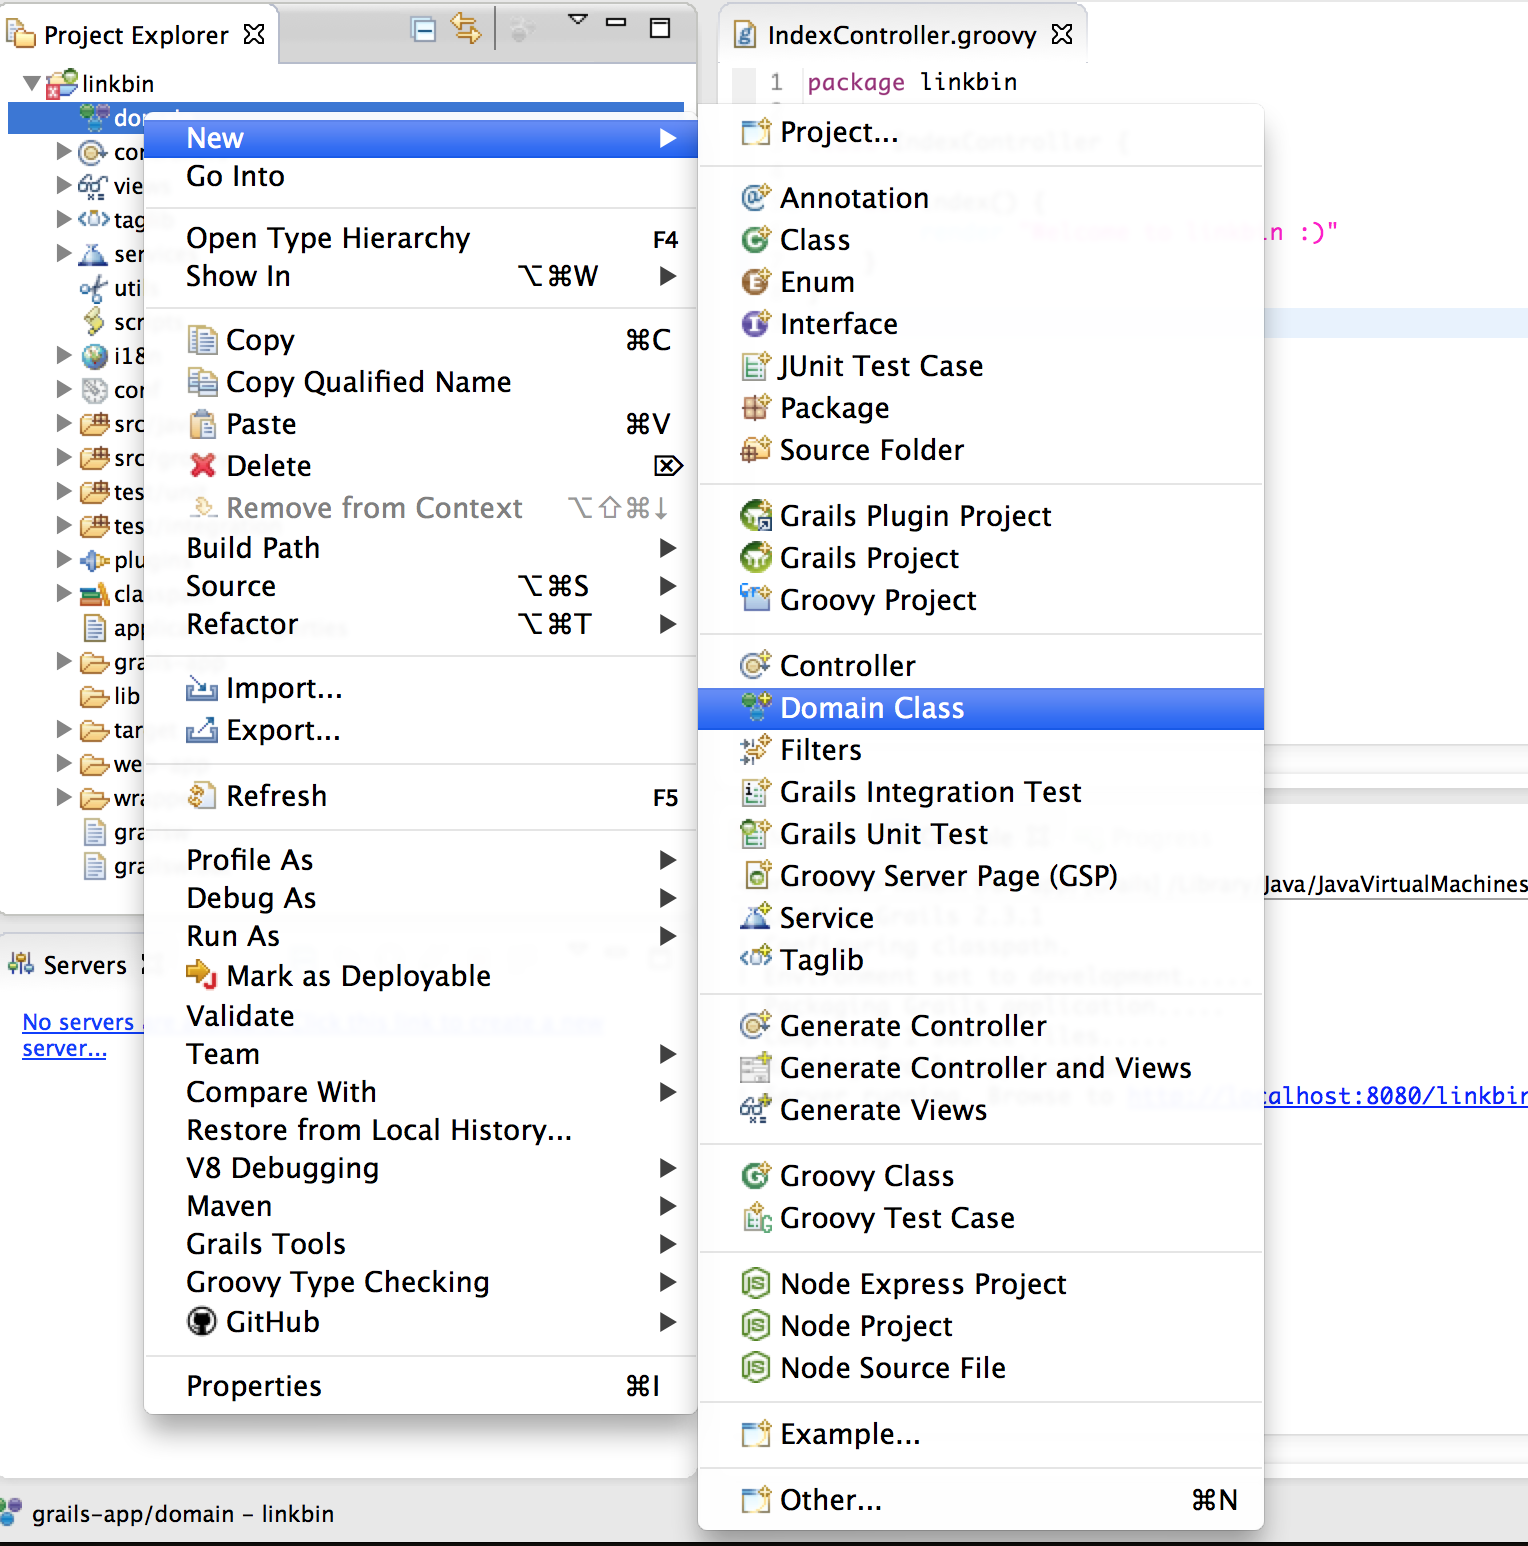Open the Show In submenu arrow
Image resolution: width=1528 pixels, height=1546 pixels.
[x=667, y=276]
